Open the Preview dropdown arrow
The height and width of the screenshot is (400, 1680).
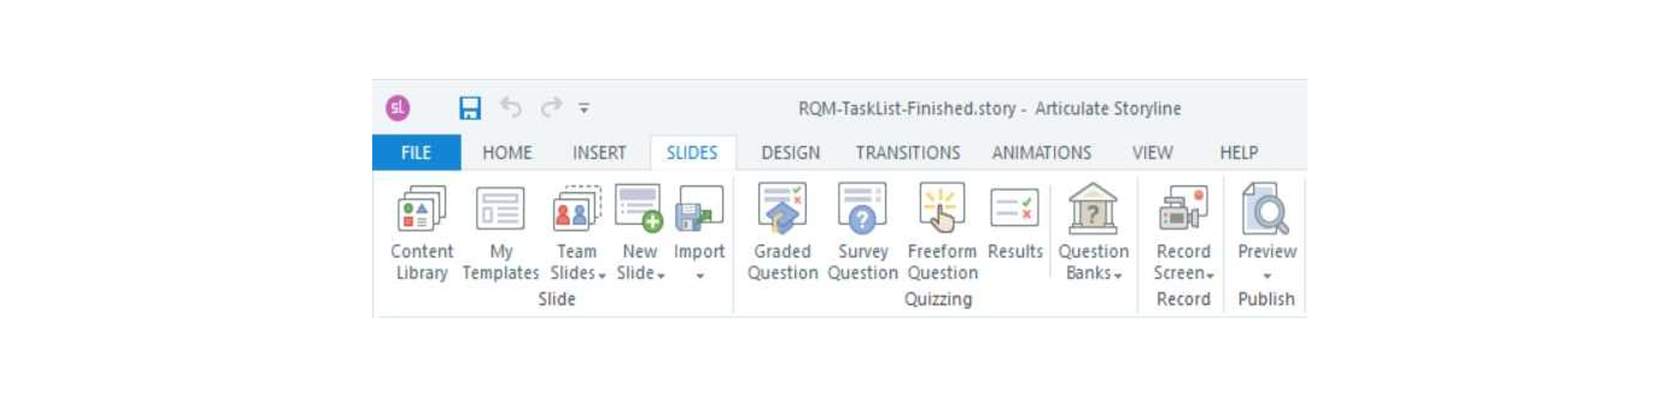1267,276
